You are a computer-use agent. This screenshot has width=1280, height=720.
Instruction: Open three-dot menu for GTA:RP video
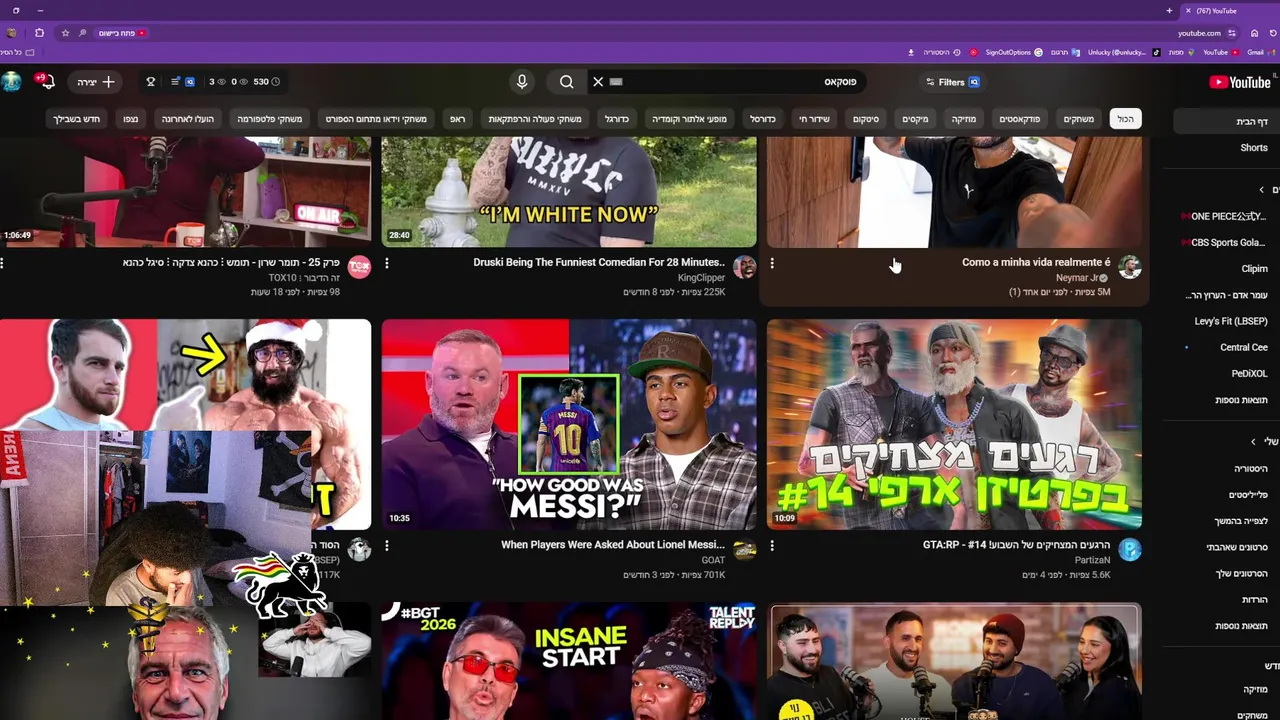click(772, 546)
